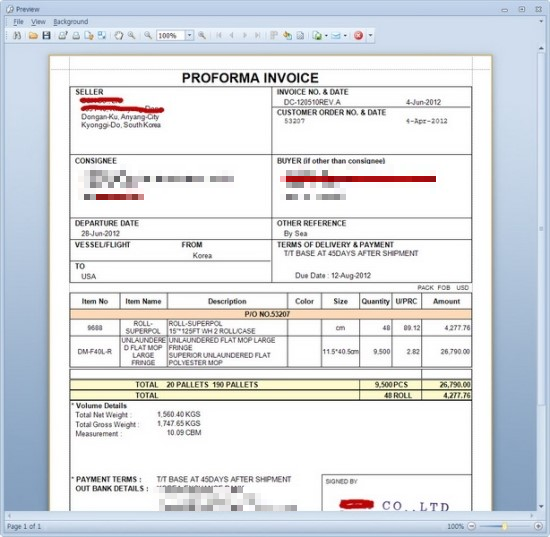
Task: Click unit price 89.12 cell
Action: [x=407, y=328]
